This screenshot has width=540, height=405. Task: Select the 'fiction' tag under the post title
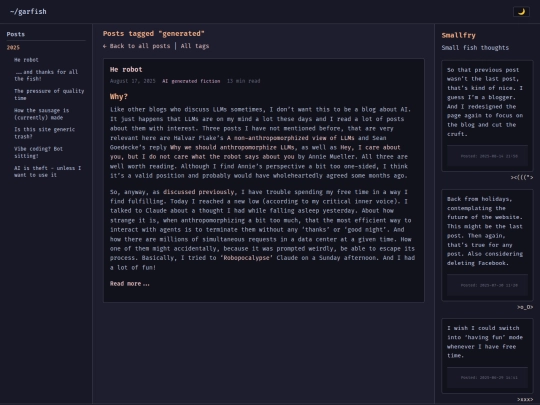tap(210, 81)
